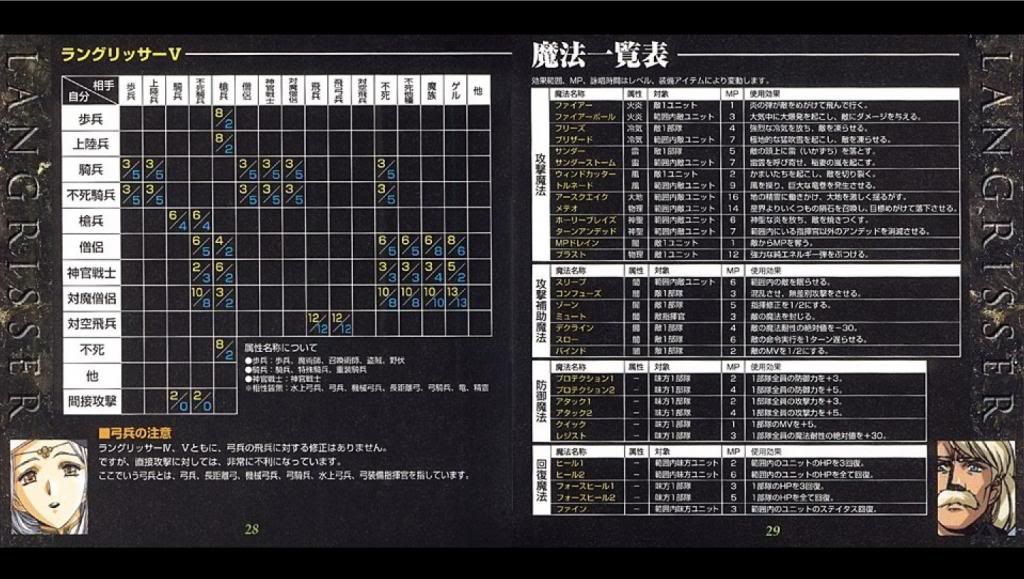The width and height of the screenshot is (1024, 579).
Task: Click the '防御魔法' category label
Action: [x=540, y=401]
